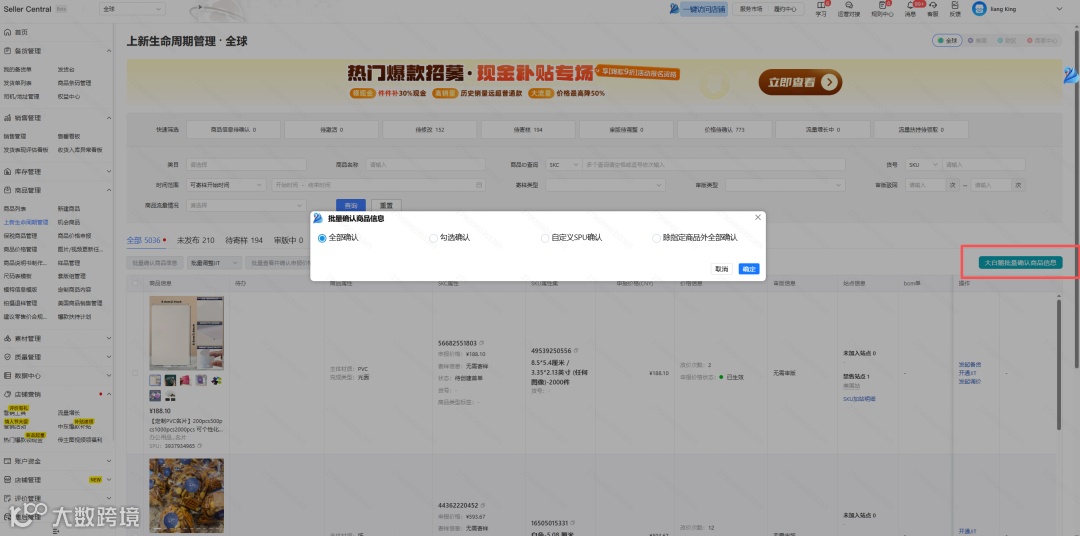Screen dimensions: 1080x536
Task: Click the 质量管理 sidebar section icon
Action: 8,357
